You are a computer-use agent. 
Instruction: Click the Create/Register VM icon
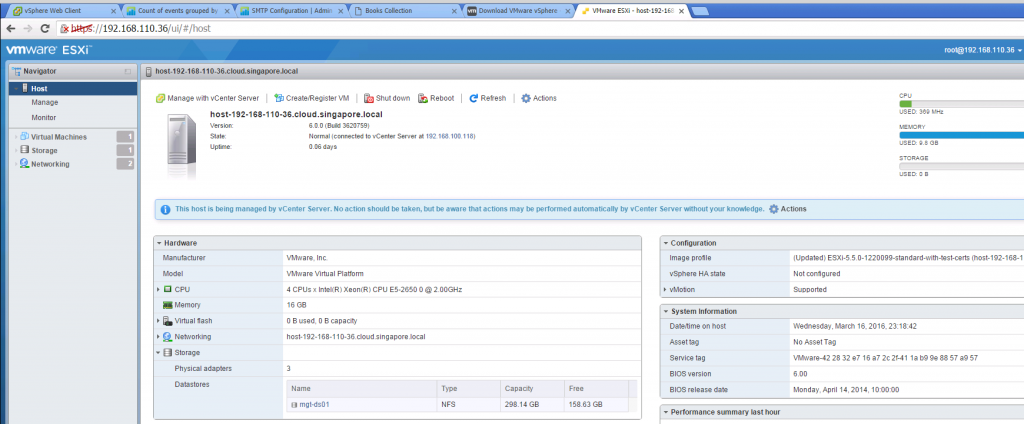279,99
